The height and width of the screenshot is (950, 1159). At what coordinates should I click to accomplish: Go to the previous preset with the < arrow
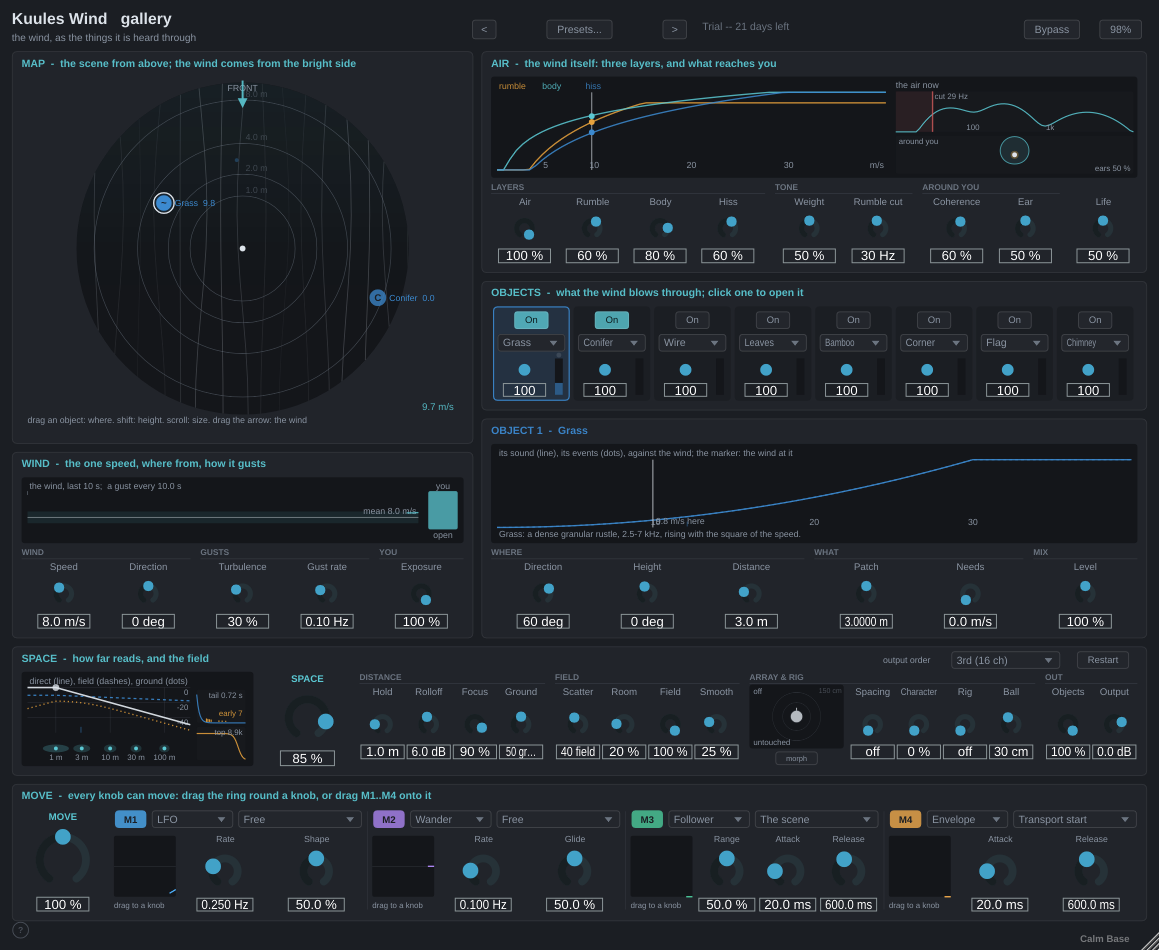click(x=484, y=30)
